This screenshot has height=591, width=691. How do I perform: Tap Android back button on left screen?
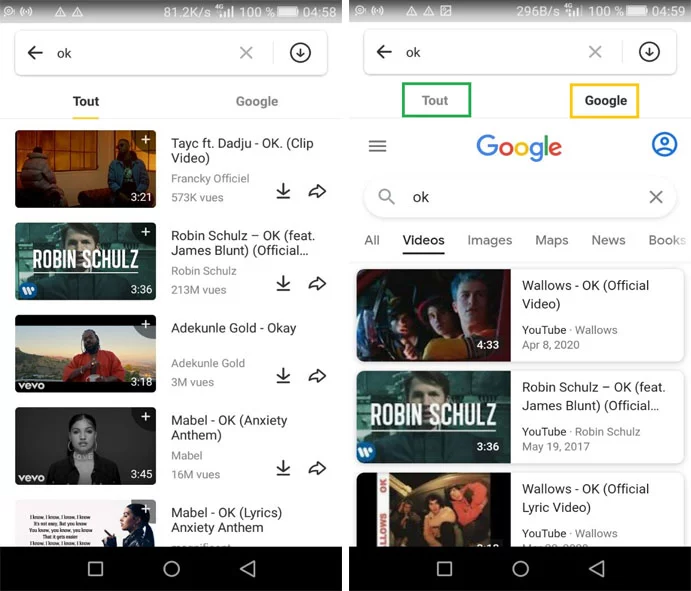click(248, 569)
